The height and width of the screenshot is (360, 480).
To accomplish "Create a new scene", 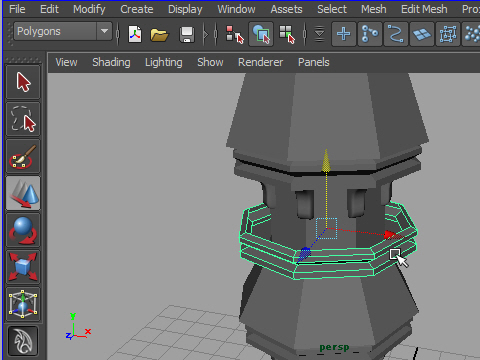I will tap(135, 34).
